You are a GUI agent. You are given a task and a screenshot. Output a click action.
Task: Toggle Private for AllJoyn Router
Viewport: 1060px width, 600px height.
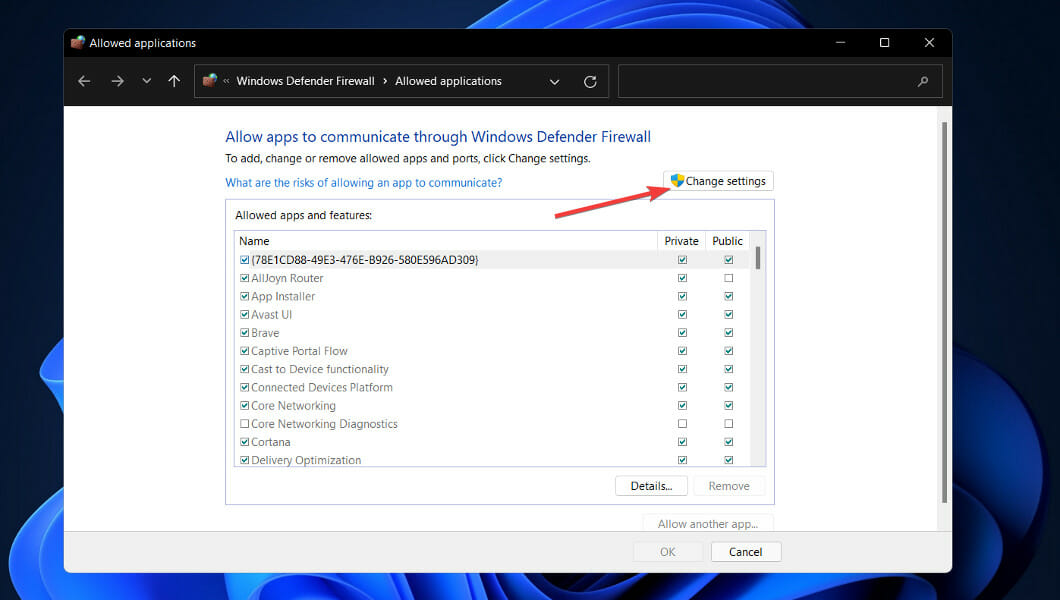click(x=682, y=278)
